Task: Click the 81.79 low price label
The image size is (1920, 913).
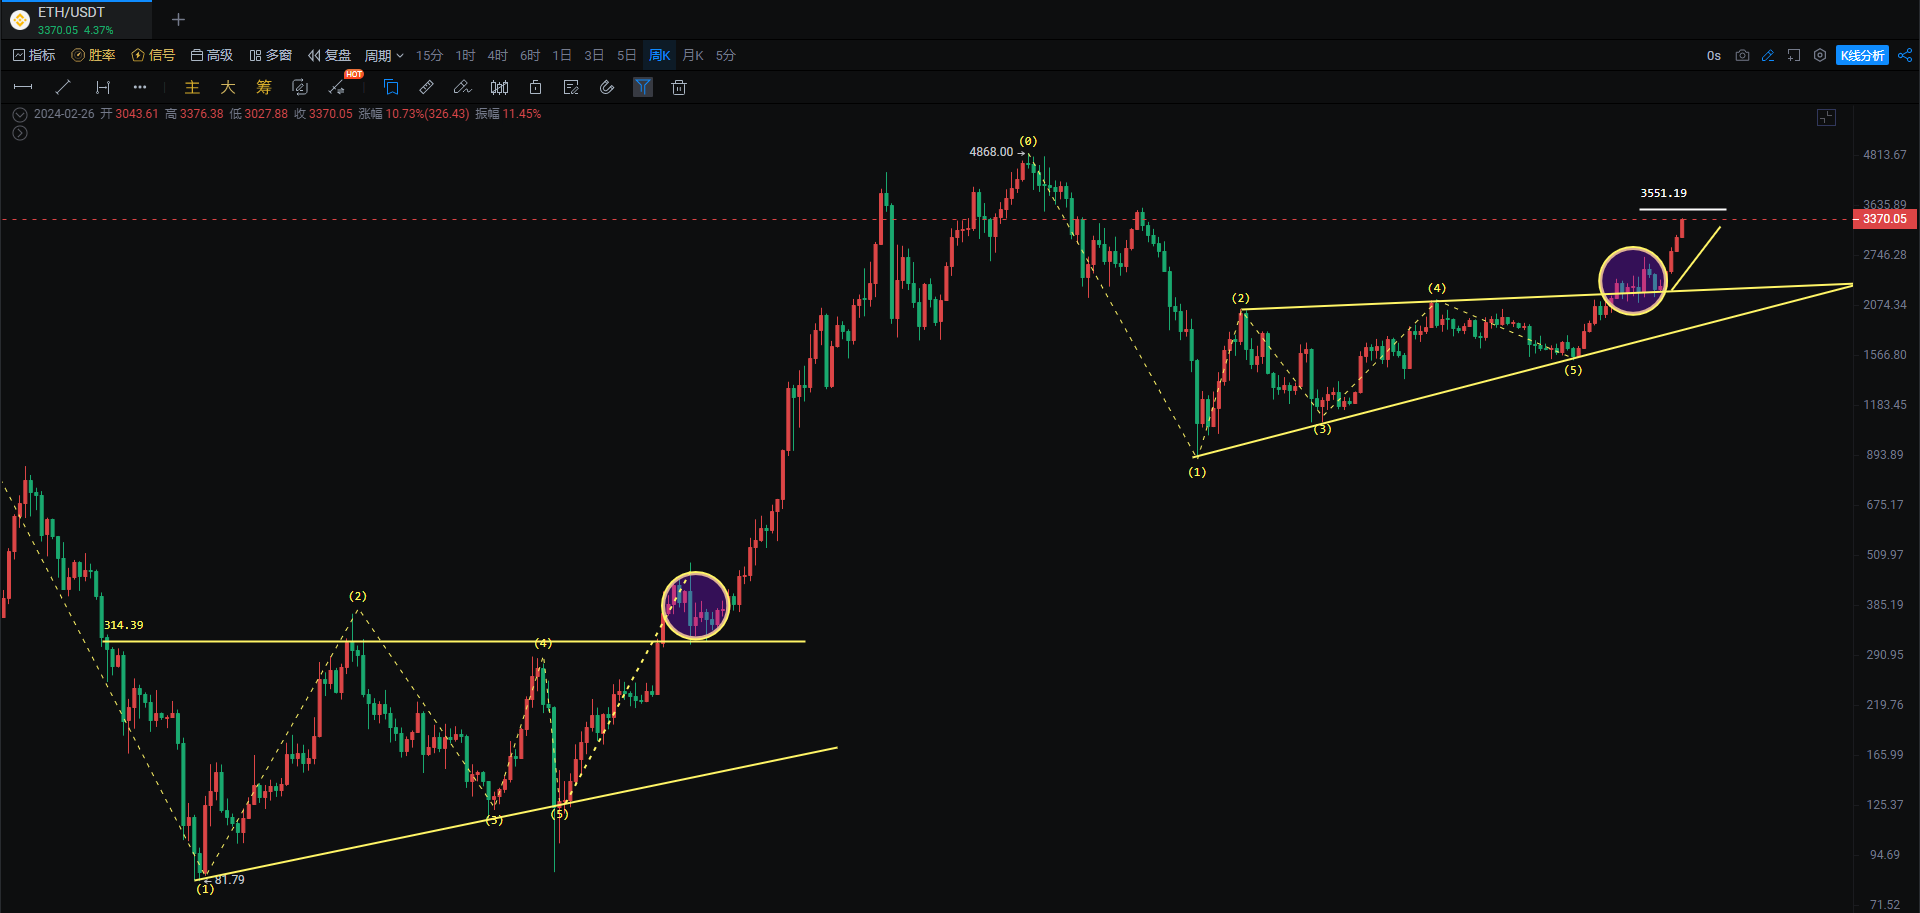Action: tap(229, 880)
